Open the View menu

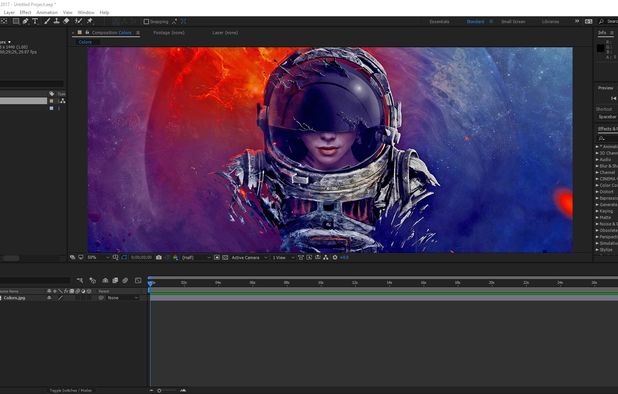pyautogui.click(x=68, y=13)
